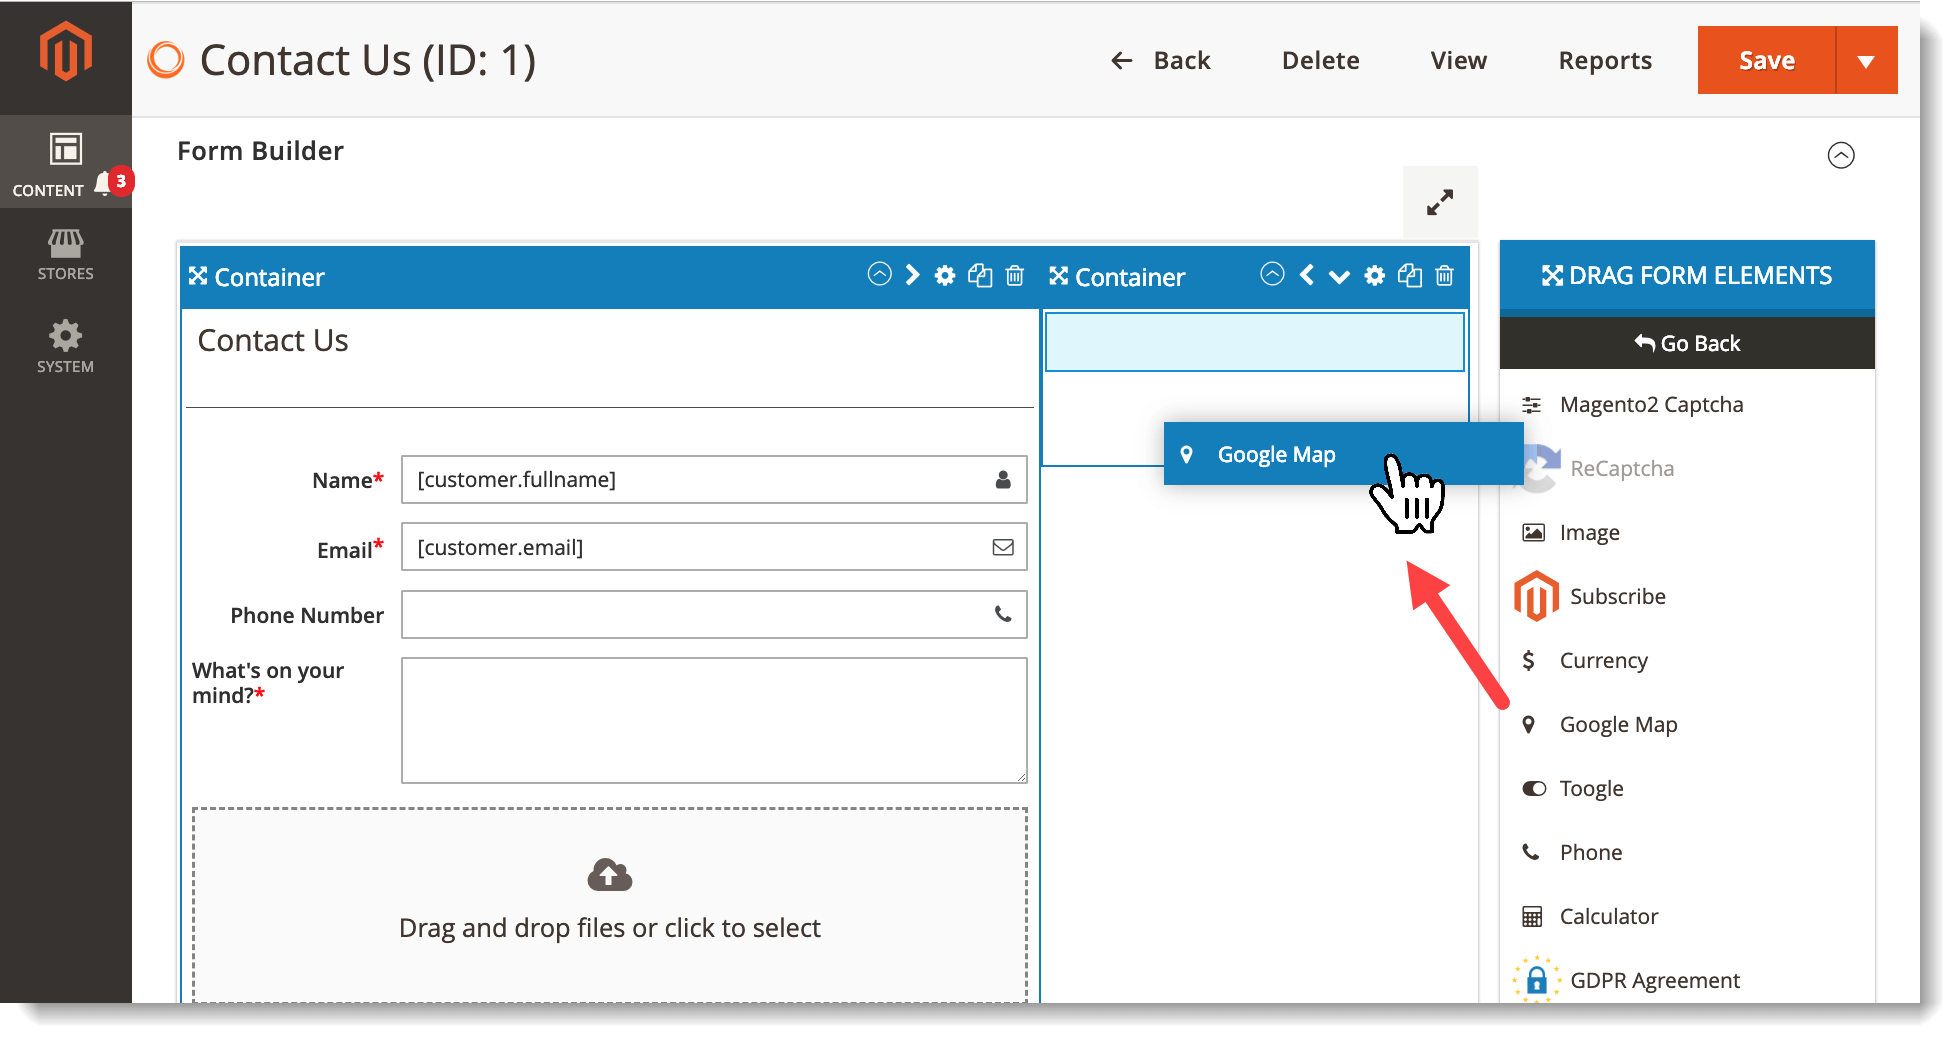The width and height of the screenshot is (1960, 1043).
Task: Click the Go Back button
Action: point(1687,343)
